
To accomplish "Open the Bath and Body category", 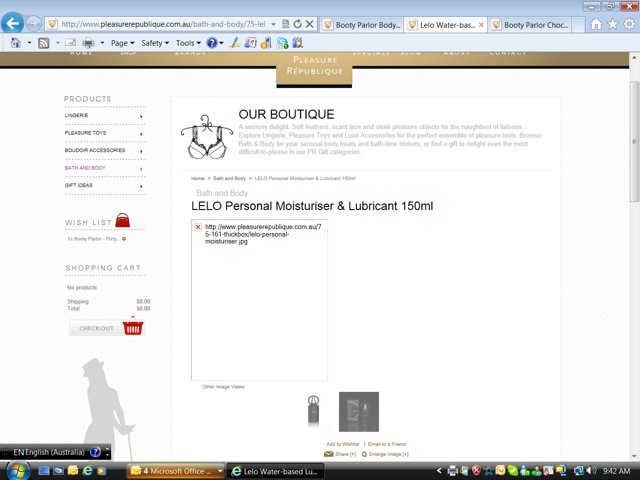I will (x=85, y=168).
